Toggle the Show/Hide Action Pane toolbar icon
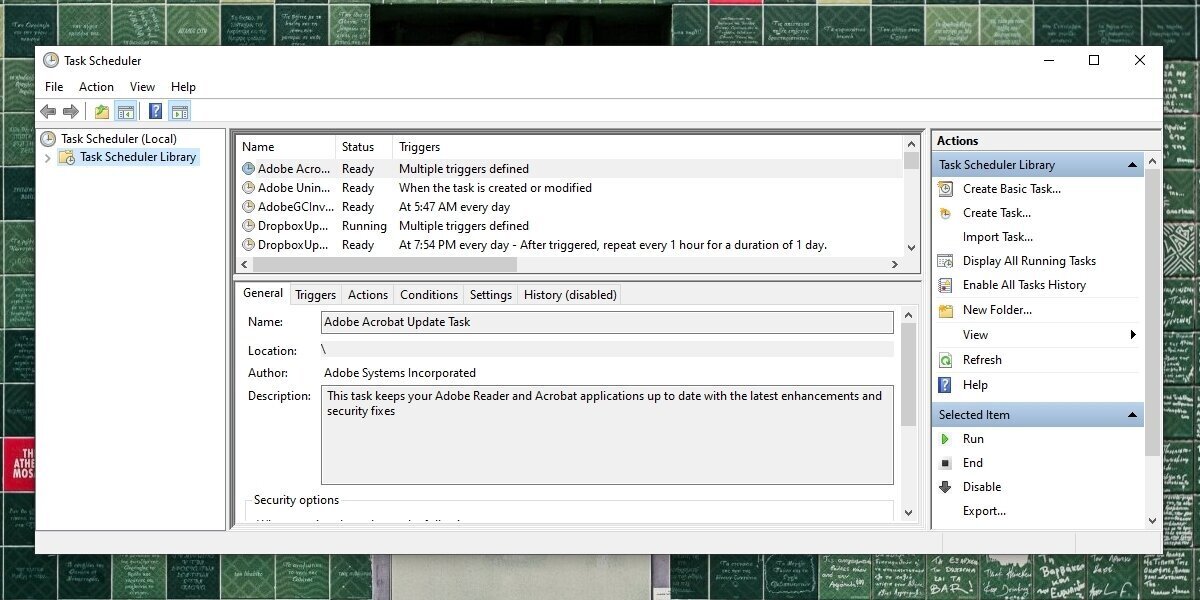The height and width of the screenshot is (600, 1200). coord(179,111)
